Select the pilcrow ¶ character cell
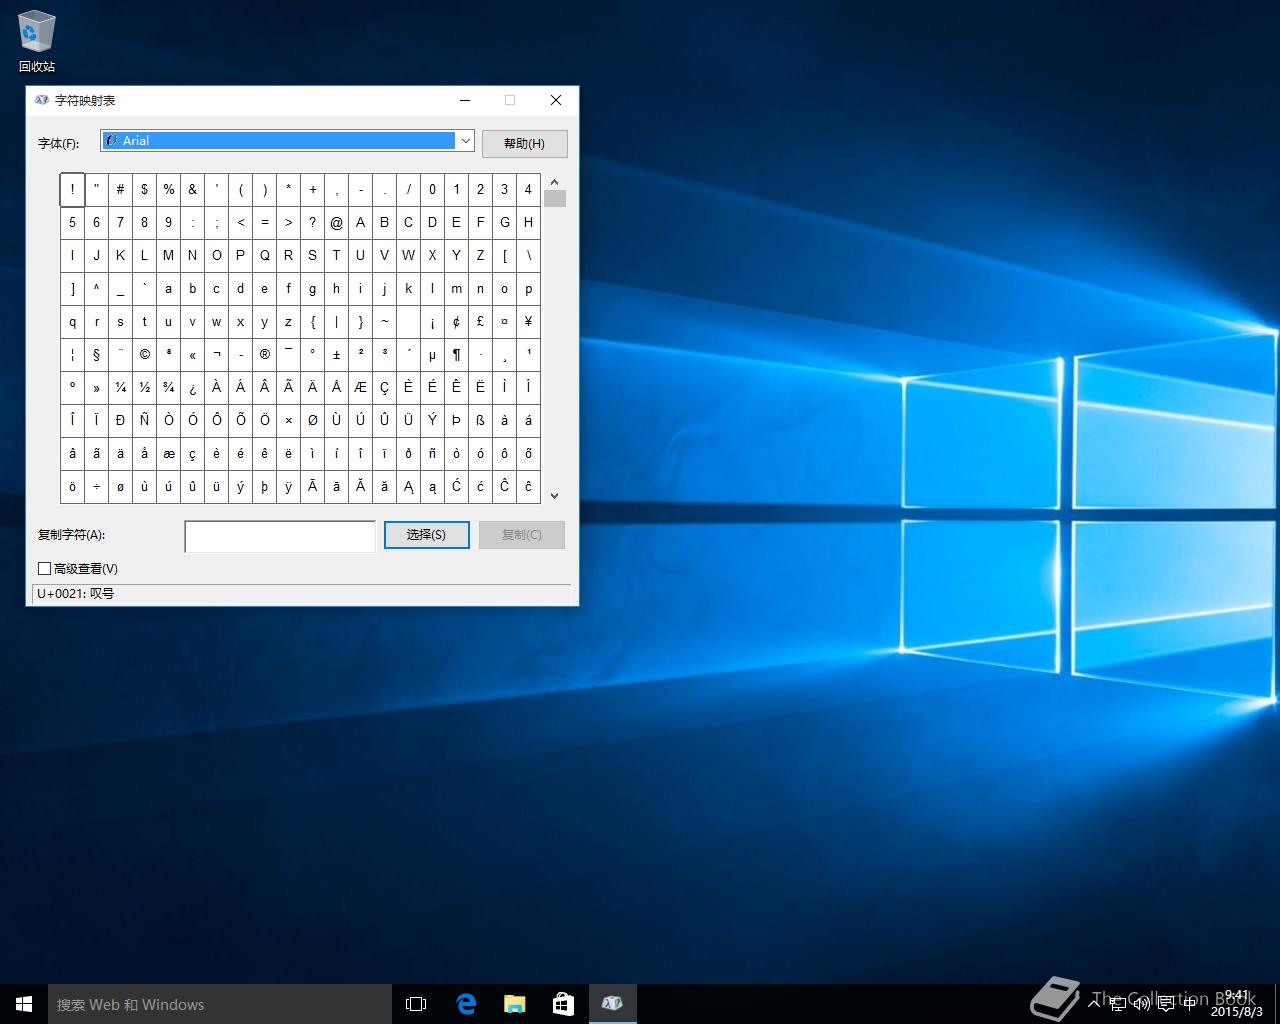The width and height of the screenshot is (1280, 1024). pos(456,354)
